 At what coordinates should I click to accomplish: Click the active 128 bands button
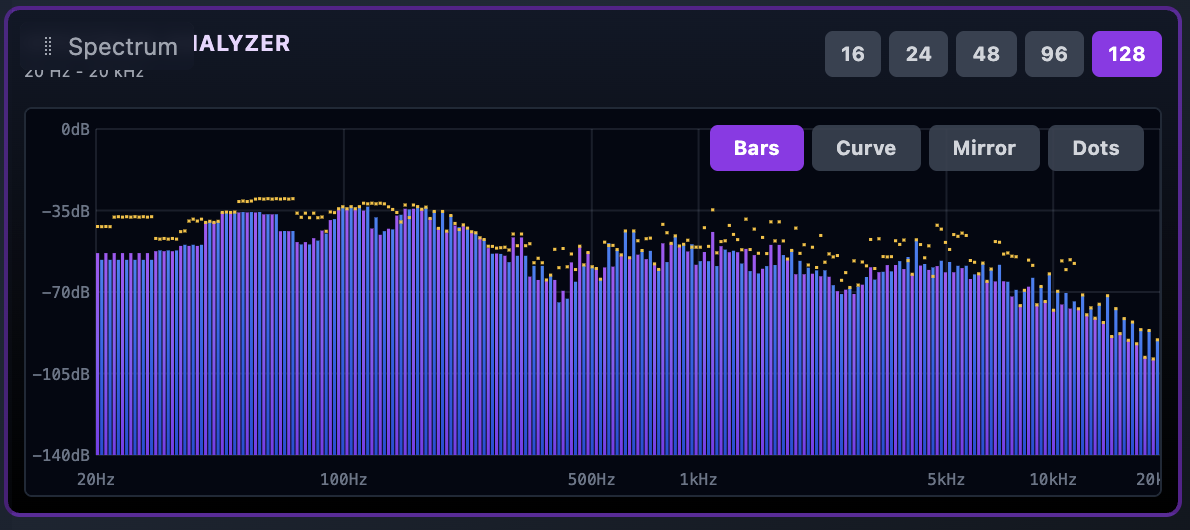click(1126, 54)
